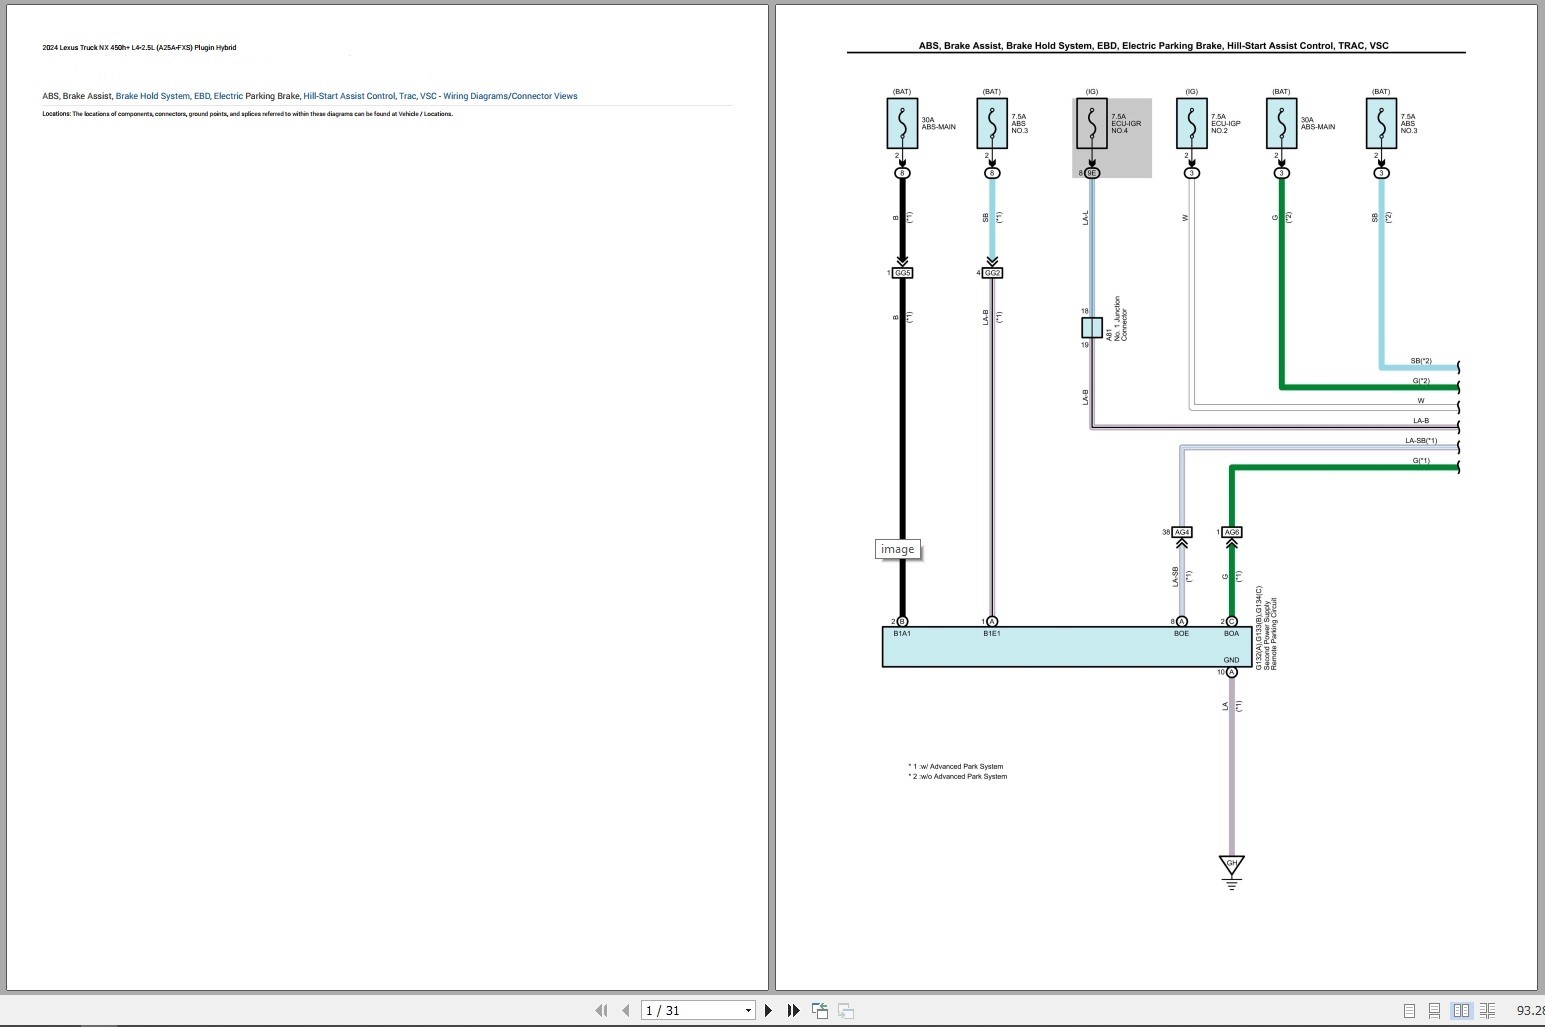Click the Trac hyperlink
The height and width of the screenshot is (1027, 1545).
pos(407,95)
